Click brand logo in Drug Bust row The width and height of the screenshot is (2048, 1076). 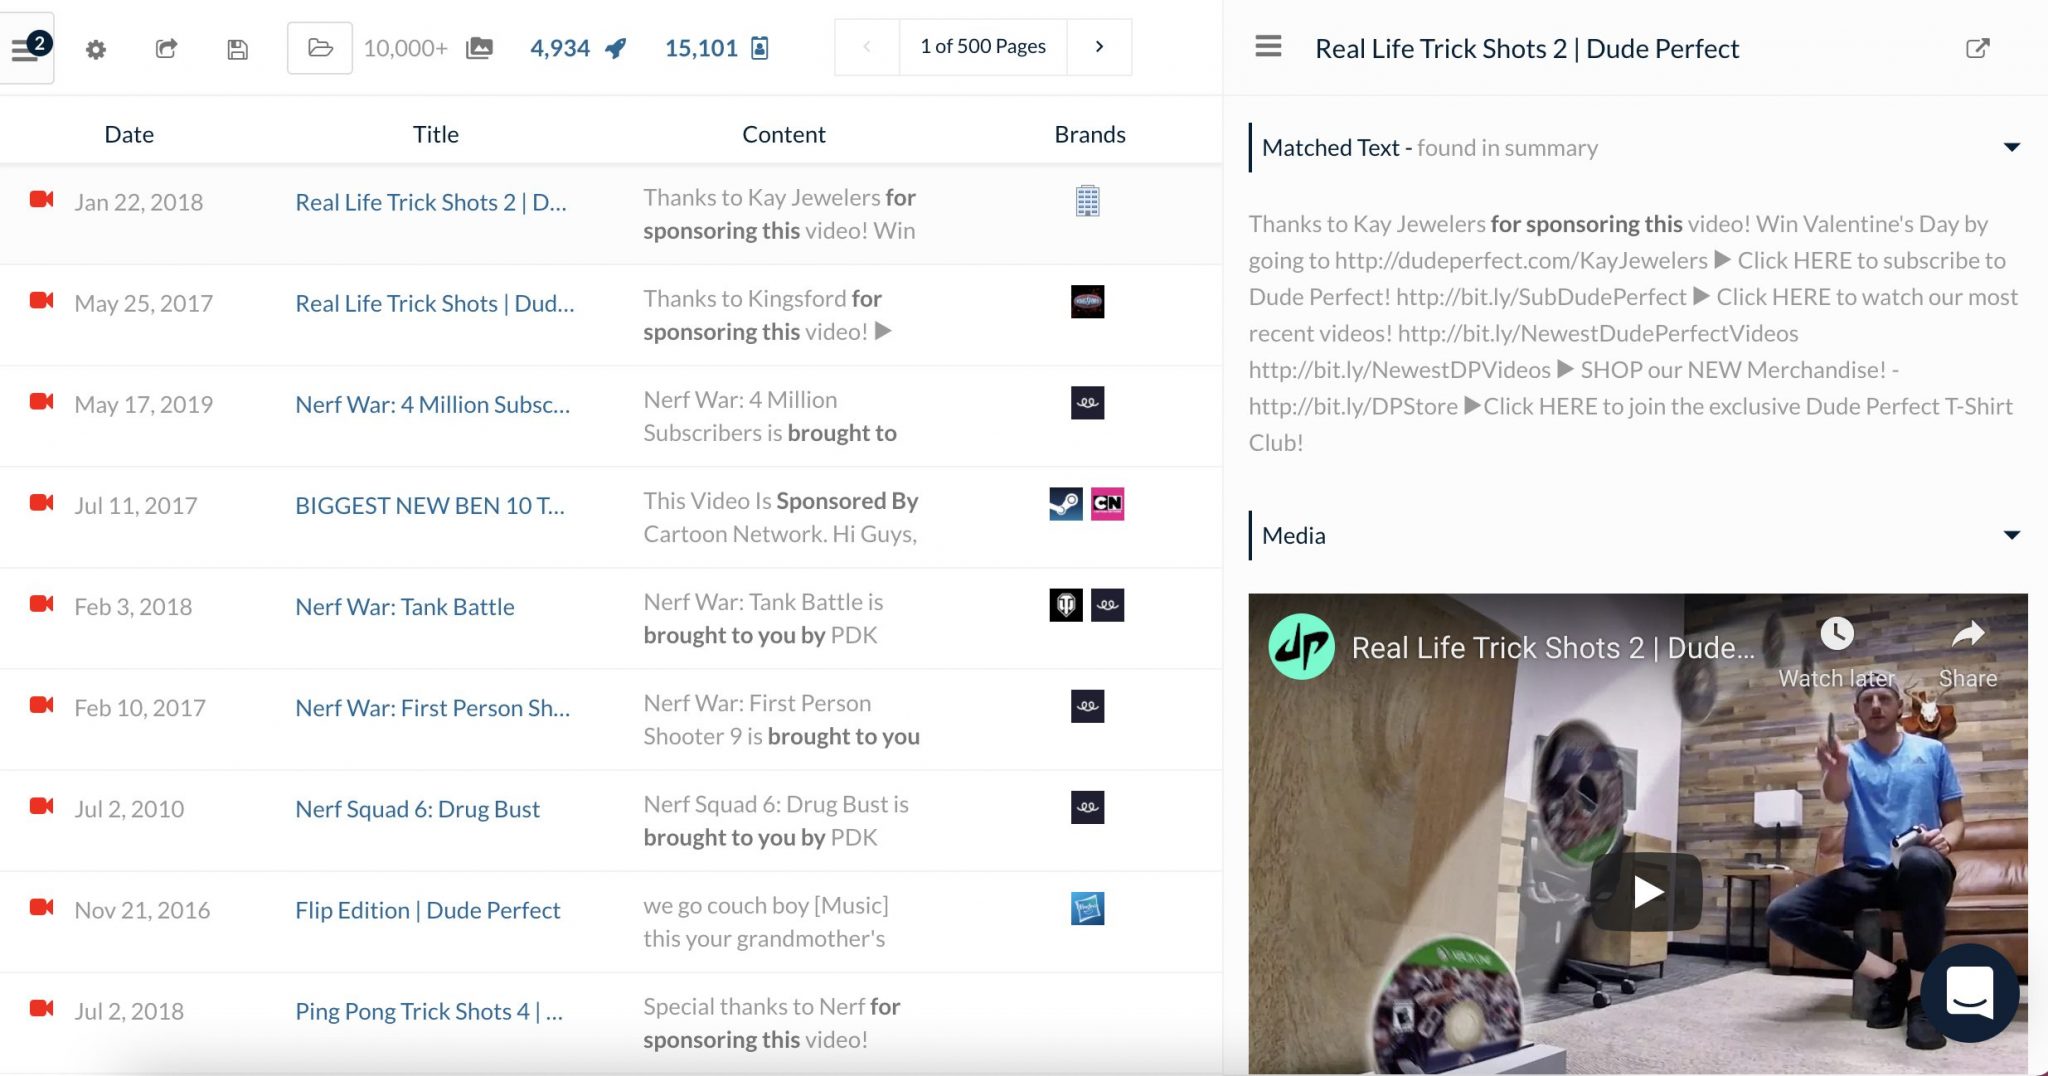tap(1088, 807)
